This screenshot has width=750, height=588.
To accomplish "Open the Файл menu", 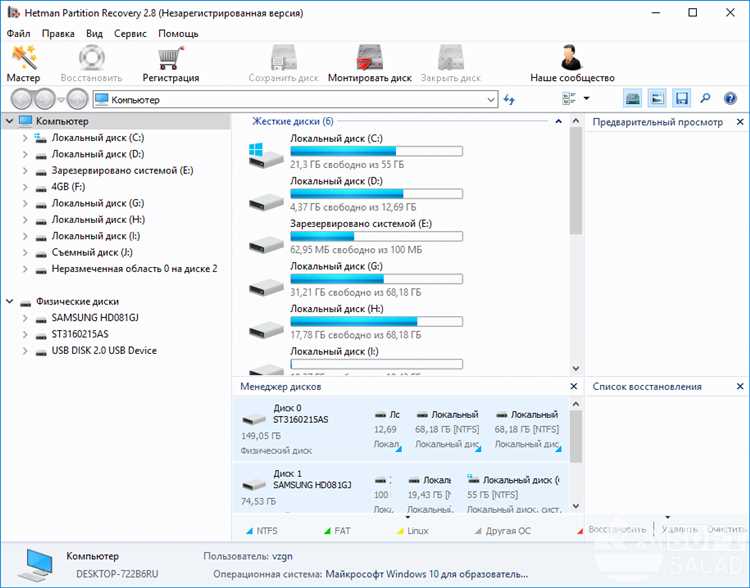I will pyautogui.click(x=19, y=33).
